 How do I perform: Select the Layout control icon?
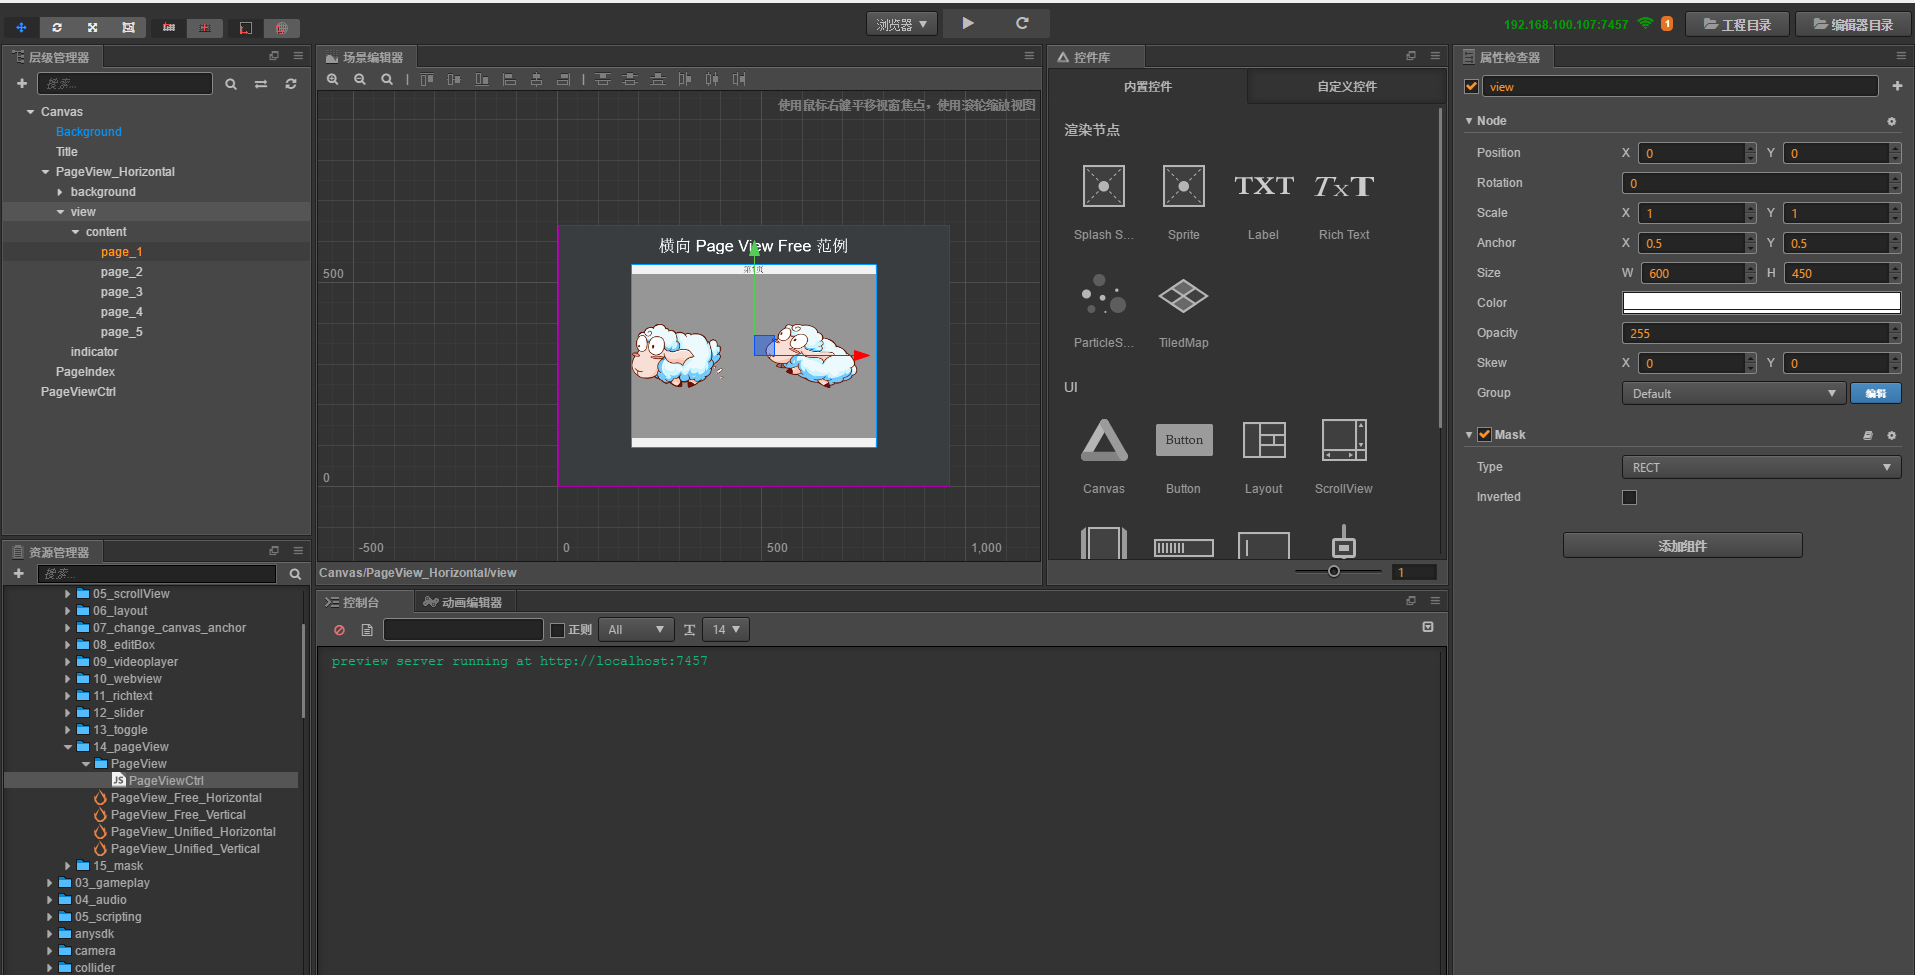pyautogui.click(x=1263, y=441)
